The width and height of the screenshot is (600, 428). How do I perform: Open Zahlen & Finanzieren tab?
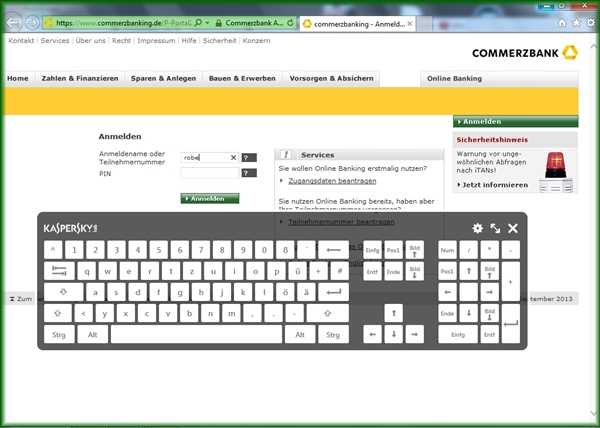coord(80,78)
